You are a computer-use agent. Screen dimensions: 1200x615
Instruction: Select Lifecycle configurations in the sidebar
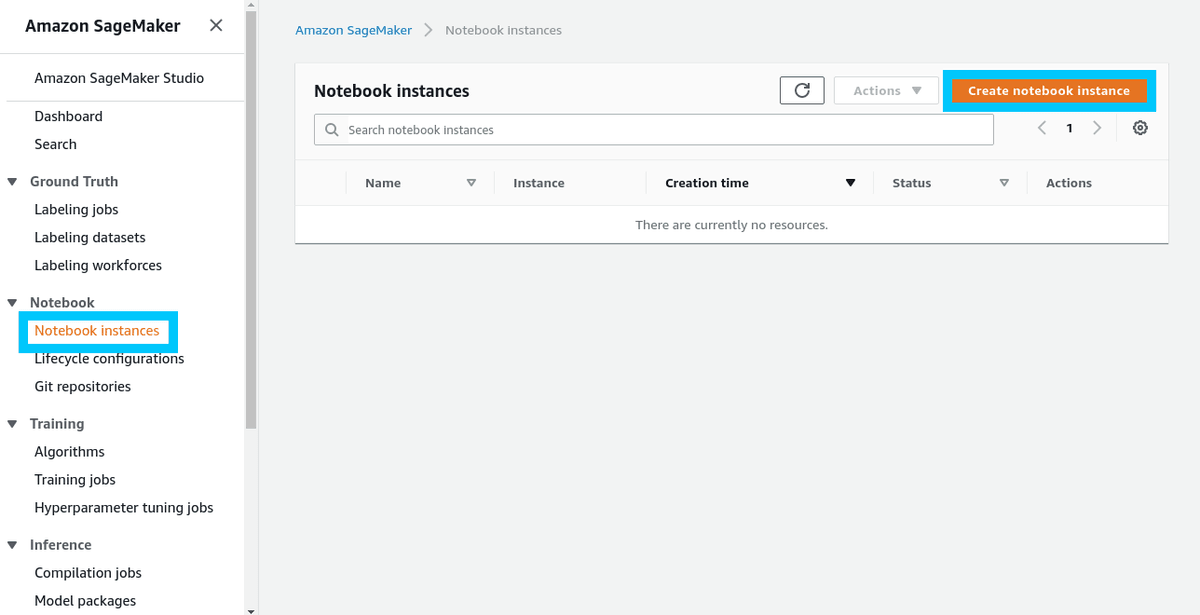108,358
